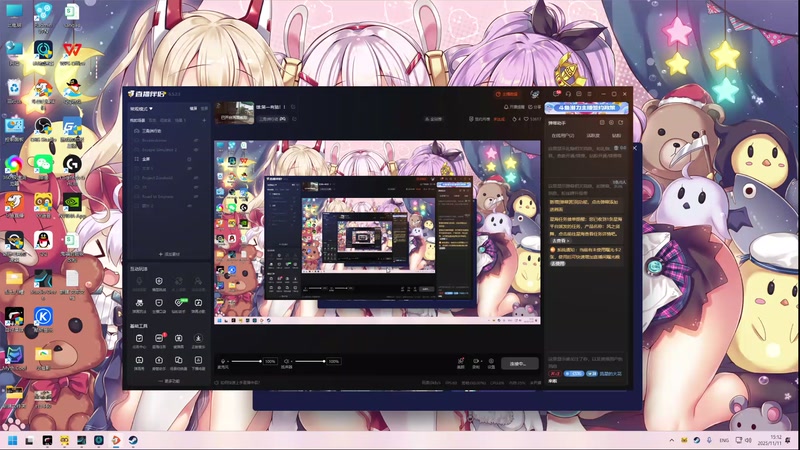Show hidden system tray icons chevron
The width and height of the screenshot is (800, 450).
pyautogui.click(x=671, y=440)
